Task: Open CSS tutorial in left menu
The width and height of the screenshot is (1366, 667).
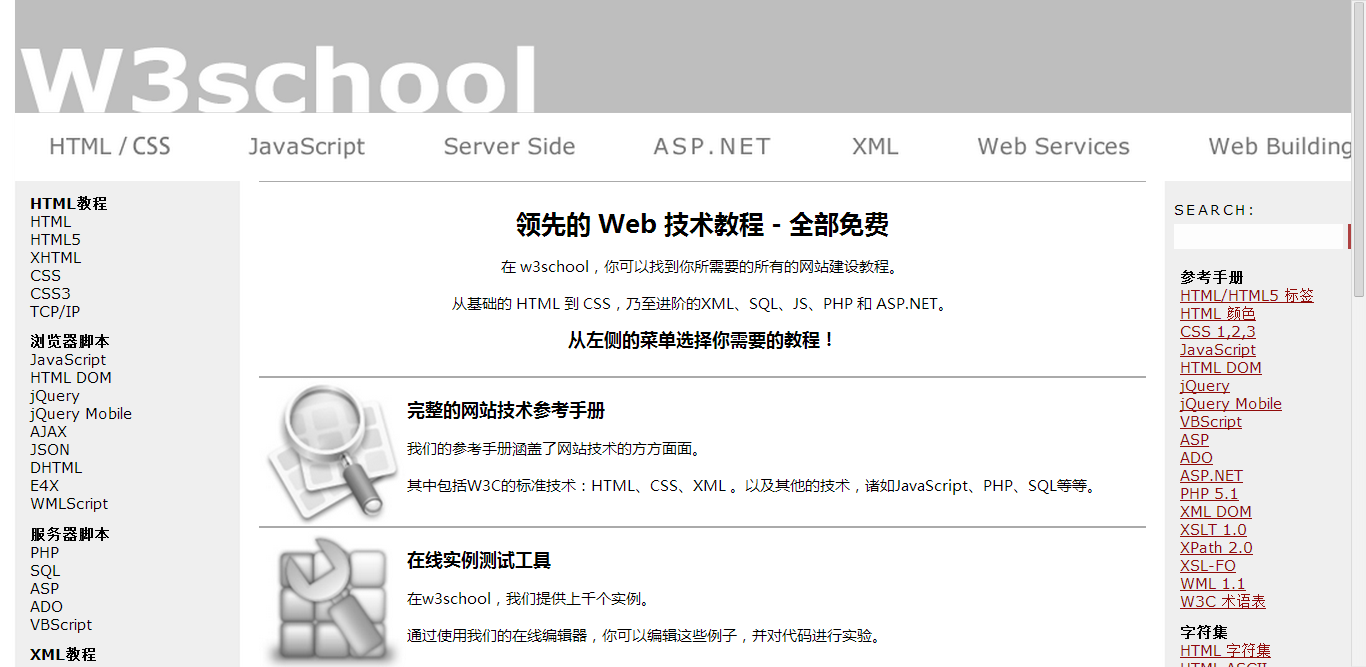Action: pyautogui.click(x=45, y=276)
